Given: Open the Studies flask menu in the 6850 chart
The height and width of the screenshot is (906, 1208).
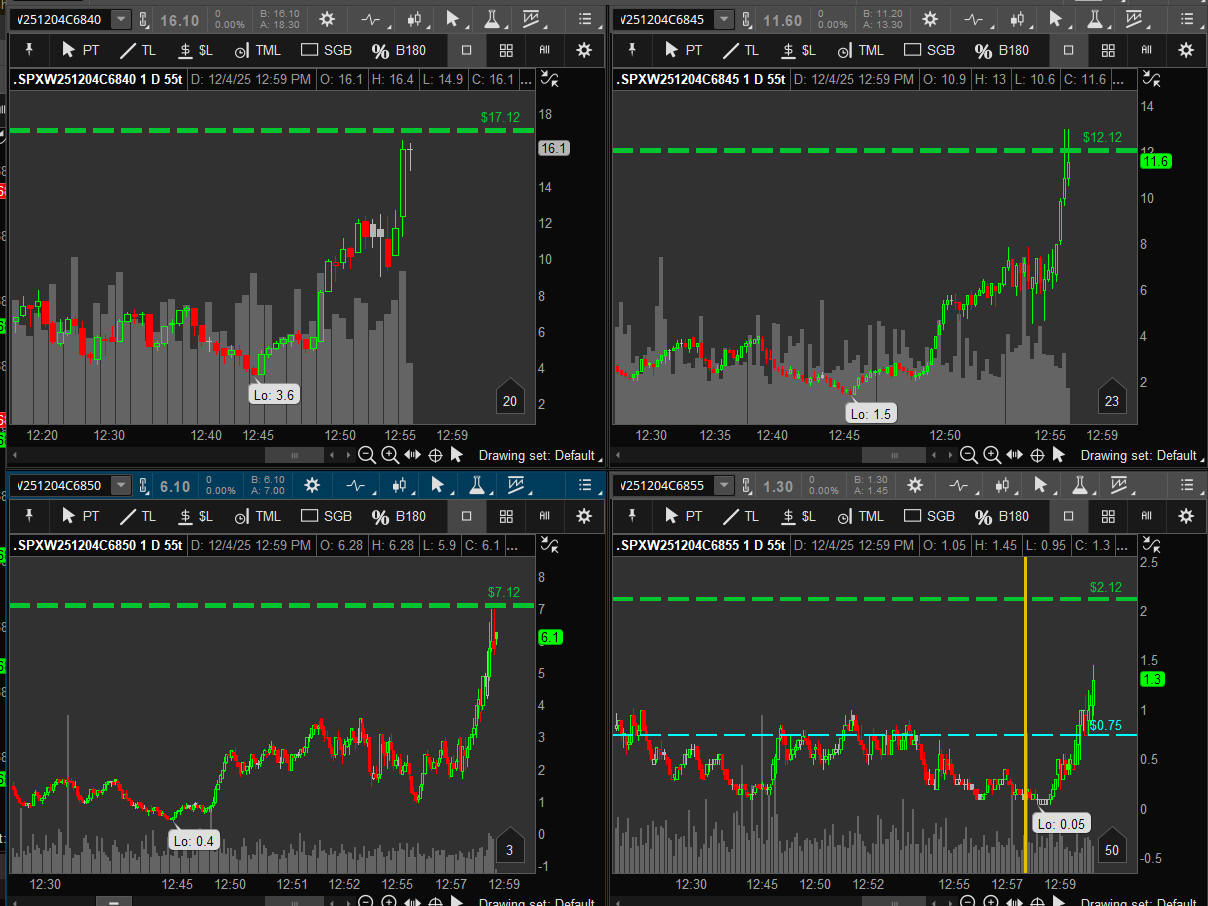Looking at the screenshot, I should click(476, 486).
